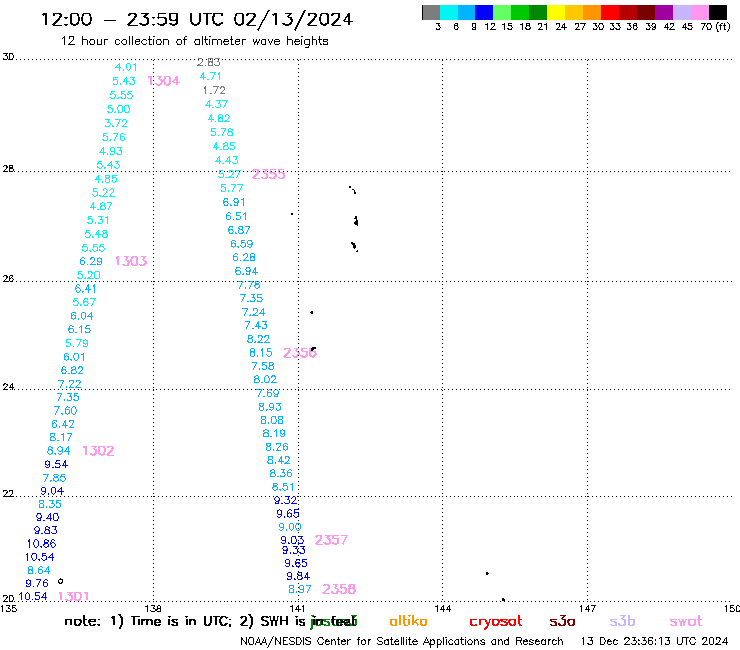Click the wave height value '5.00'
The image size is (740, 650).
(x=118, y=109)
